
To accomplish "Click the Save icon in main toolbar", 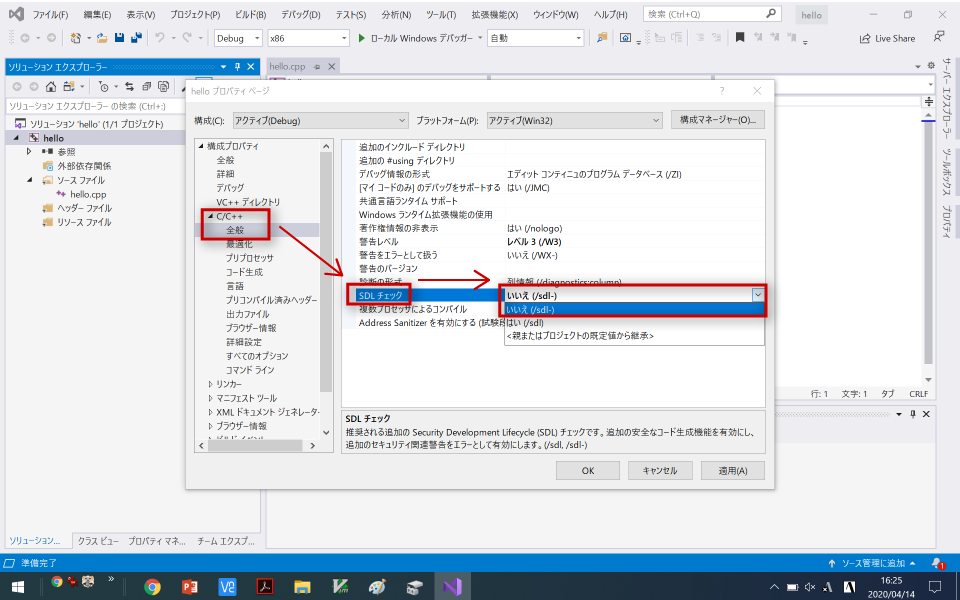I will click(x=119, y=38).
